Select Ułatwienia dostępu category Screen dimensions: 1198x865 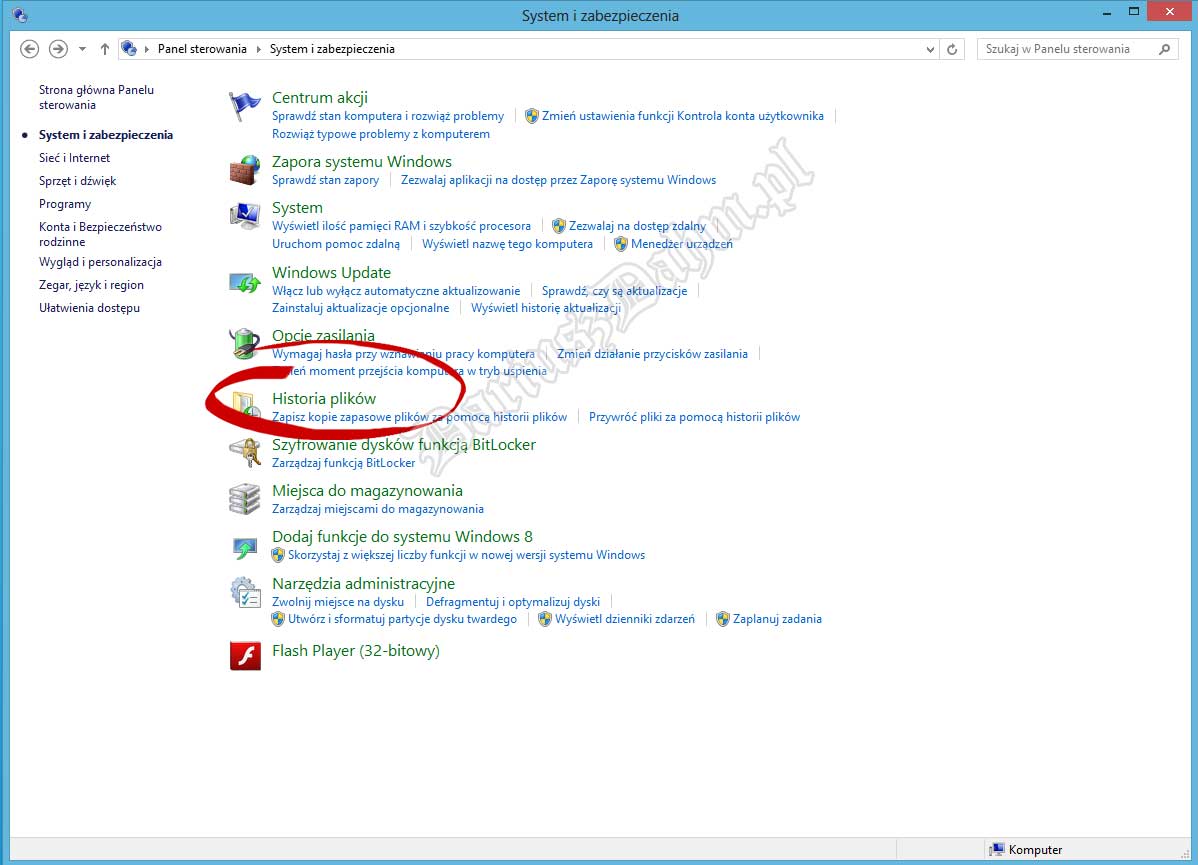(x=89, y=308)
